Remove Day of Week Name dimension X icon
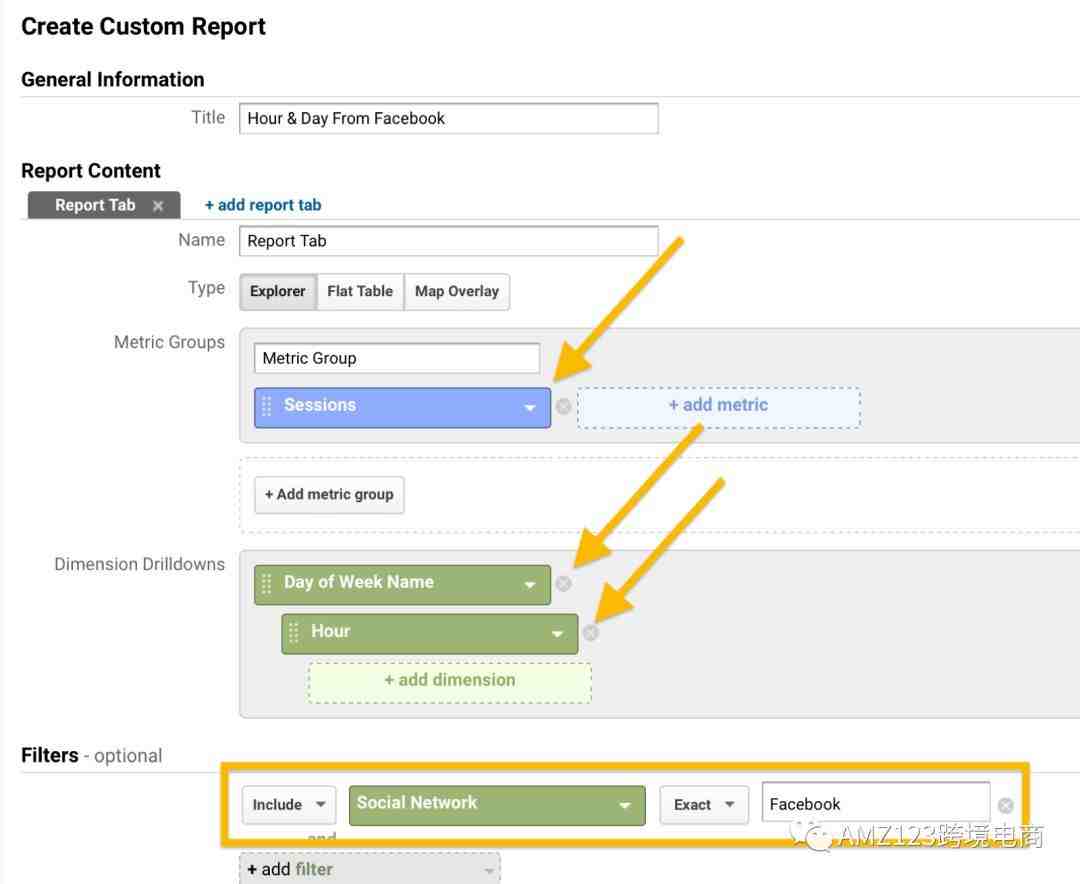Image resolution: width=1080 pixels, height=884 pixels. 564,584
